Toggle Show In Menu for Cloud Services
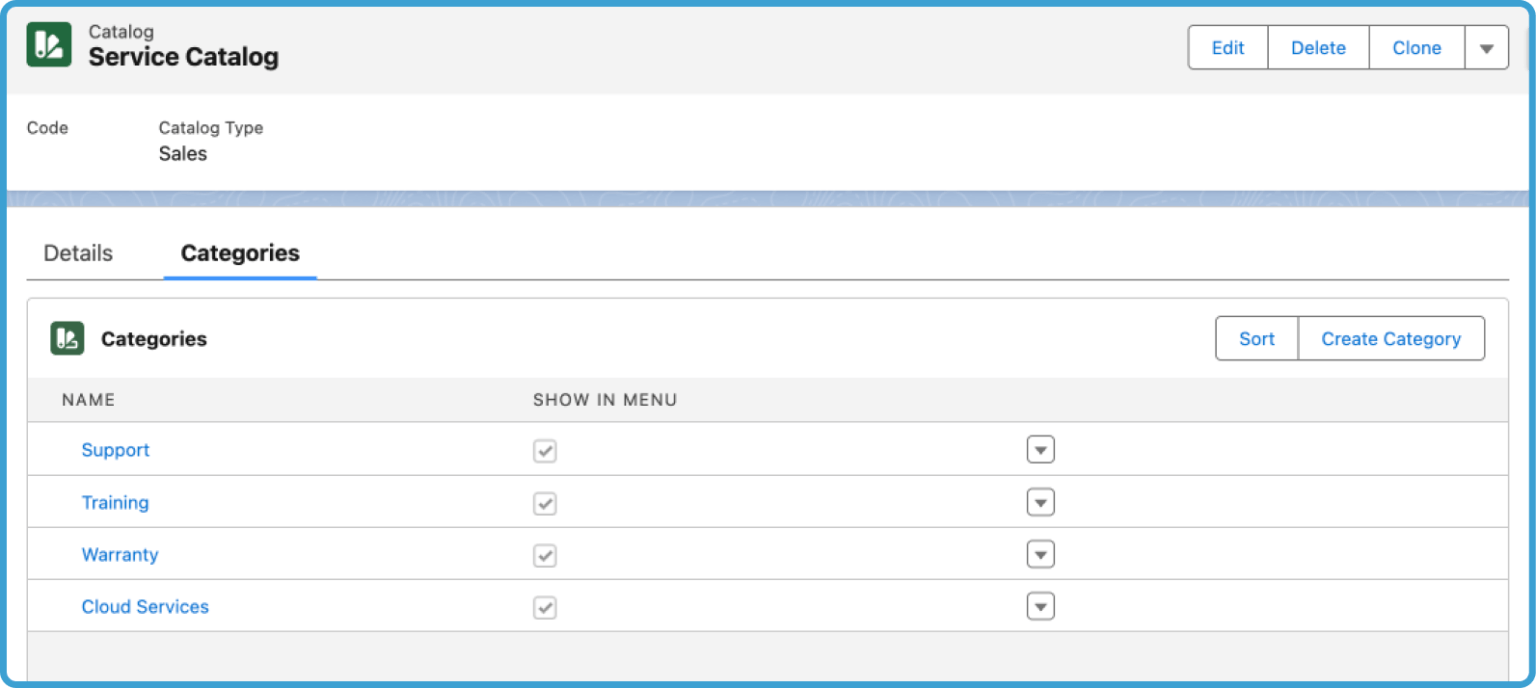 (545, 606)
